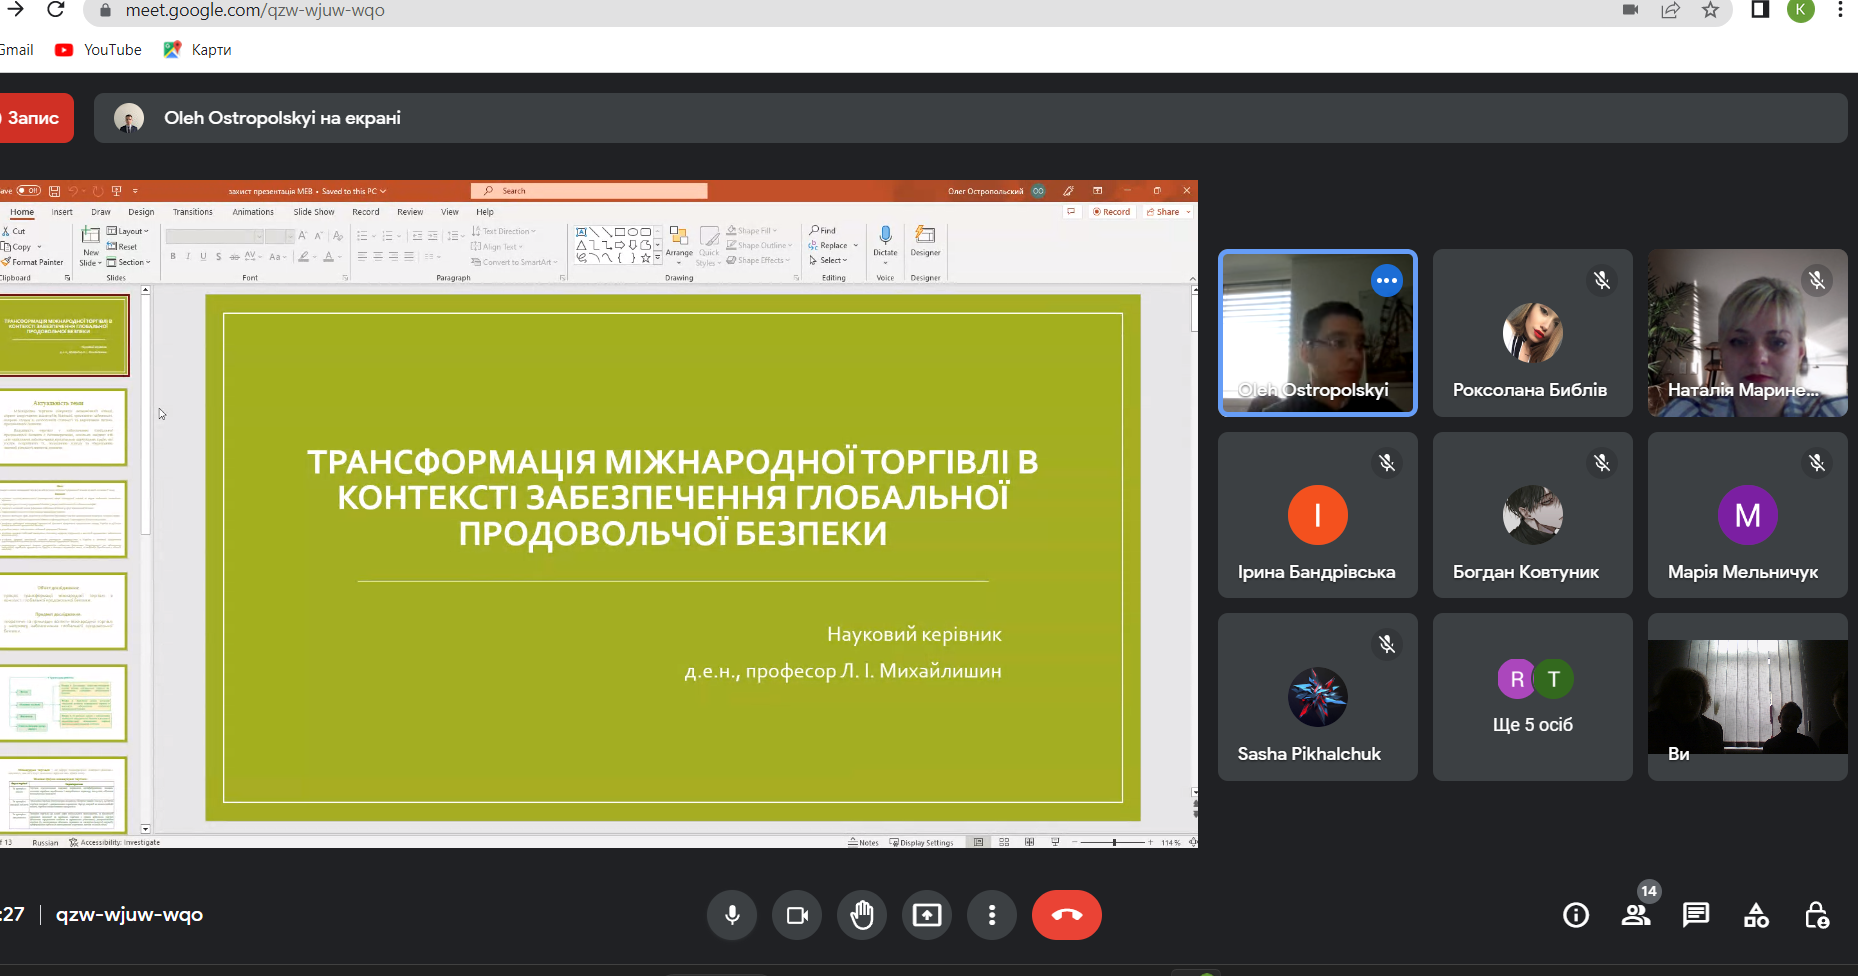Click the Chrome three-dot menu
The height and width of the screenshot is (976, 1858).
click(x=1840, y=11)
